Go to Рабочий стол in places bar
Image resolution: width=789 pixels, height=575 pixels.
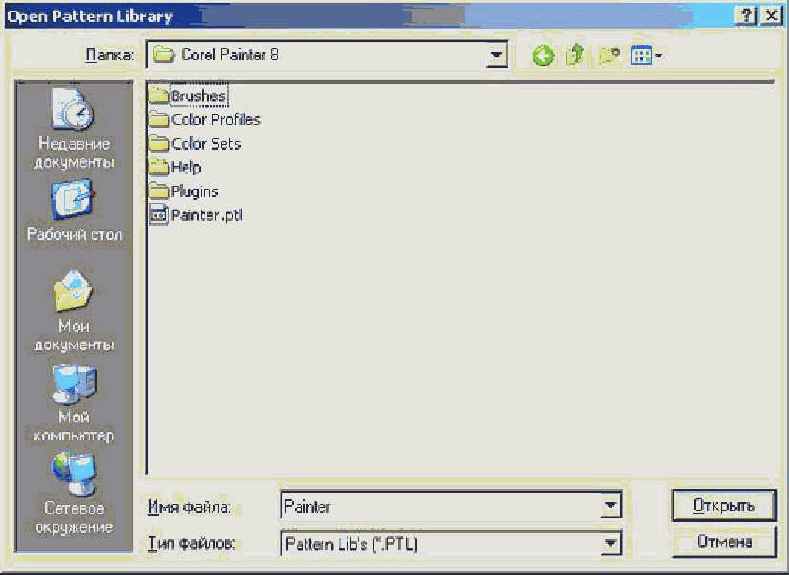[x=74, y=211]
